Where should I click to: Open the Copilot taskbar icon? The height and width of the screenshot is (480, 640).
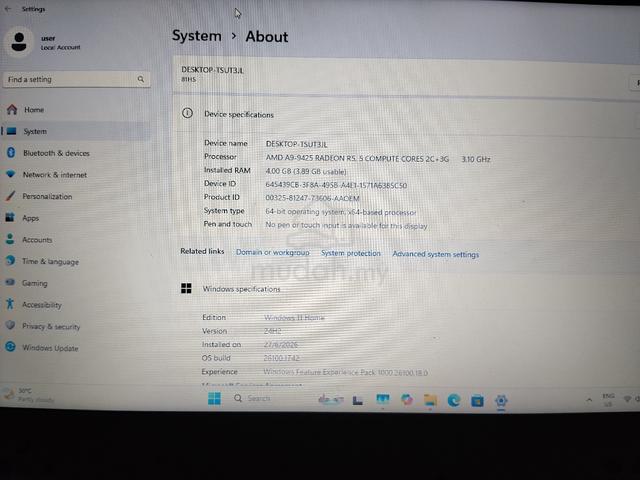[x=407, y=400]
